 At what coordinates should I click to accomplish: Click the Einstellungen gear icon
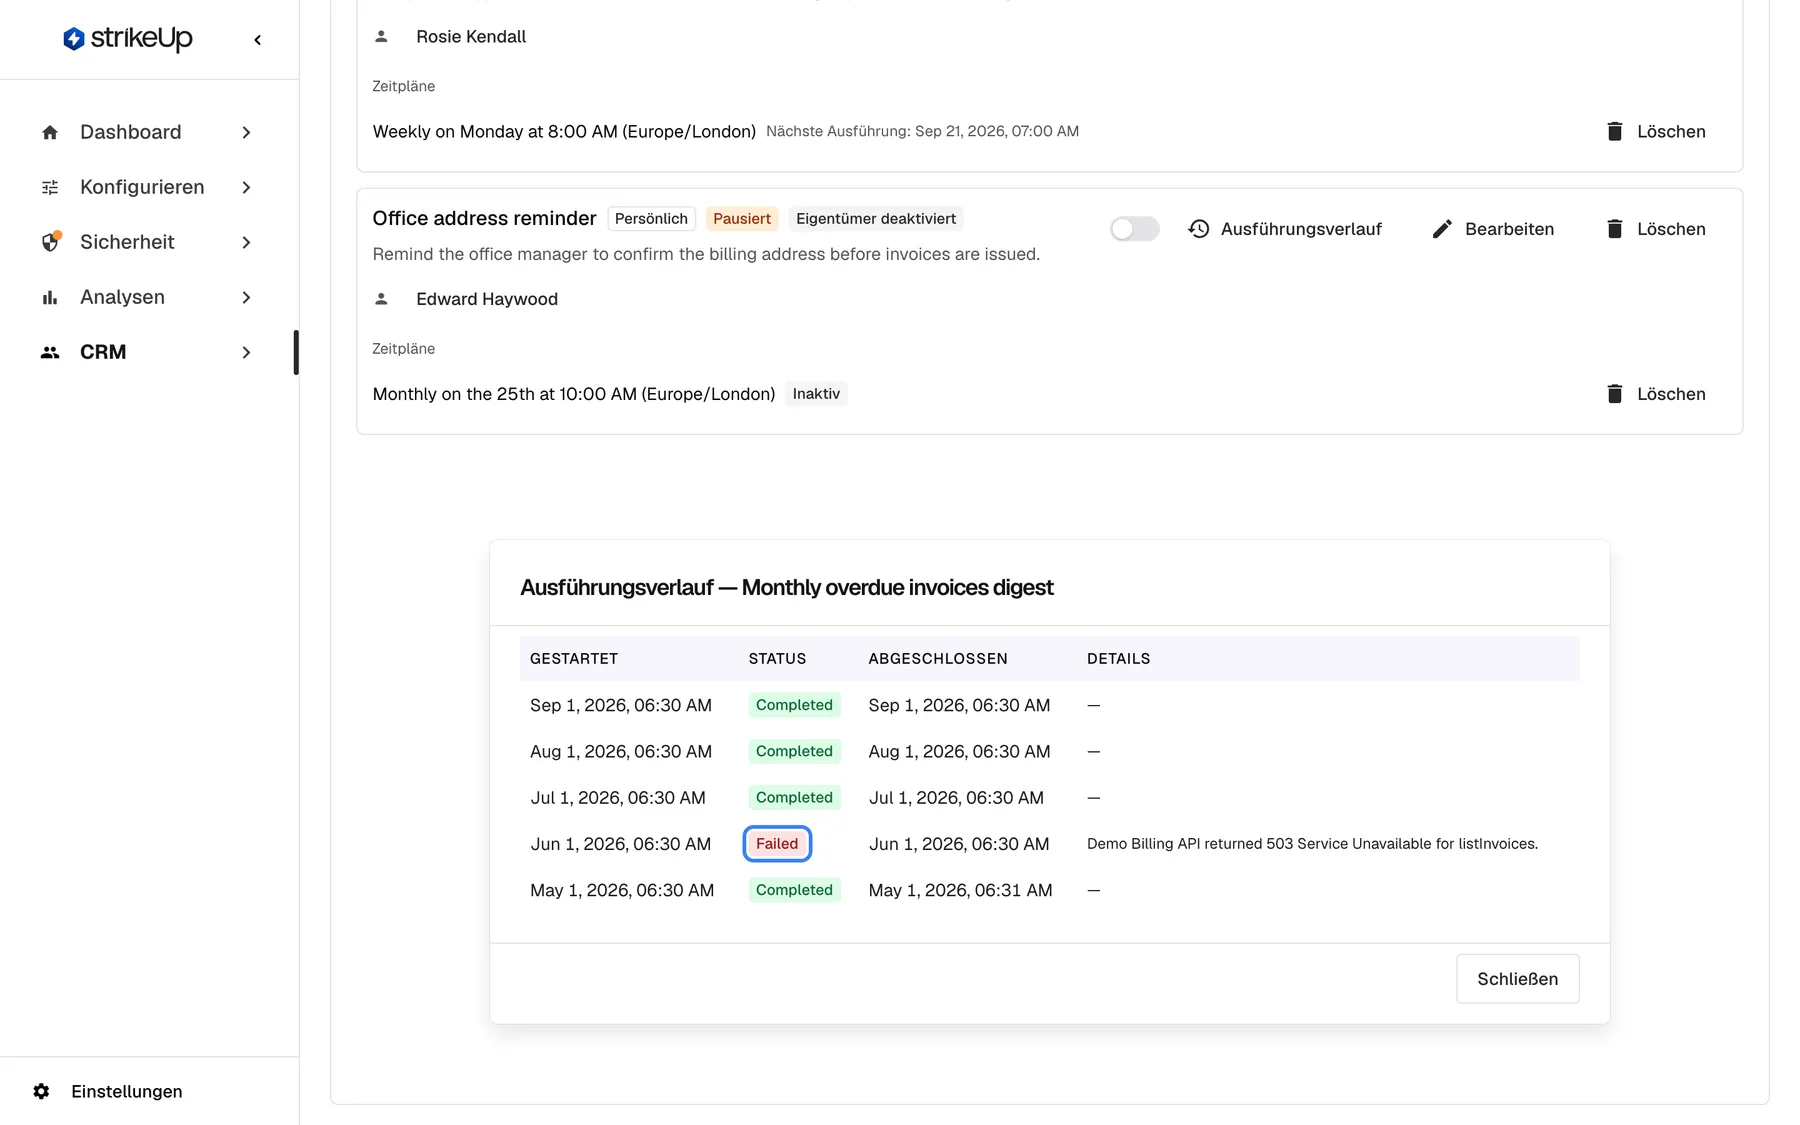point(41,1091)
